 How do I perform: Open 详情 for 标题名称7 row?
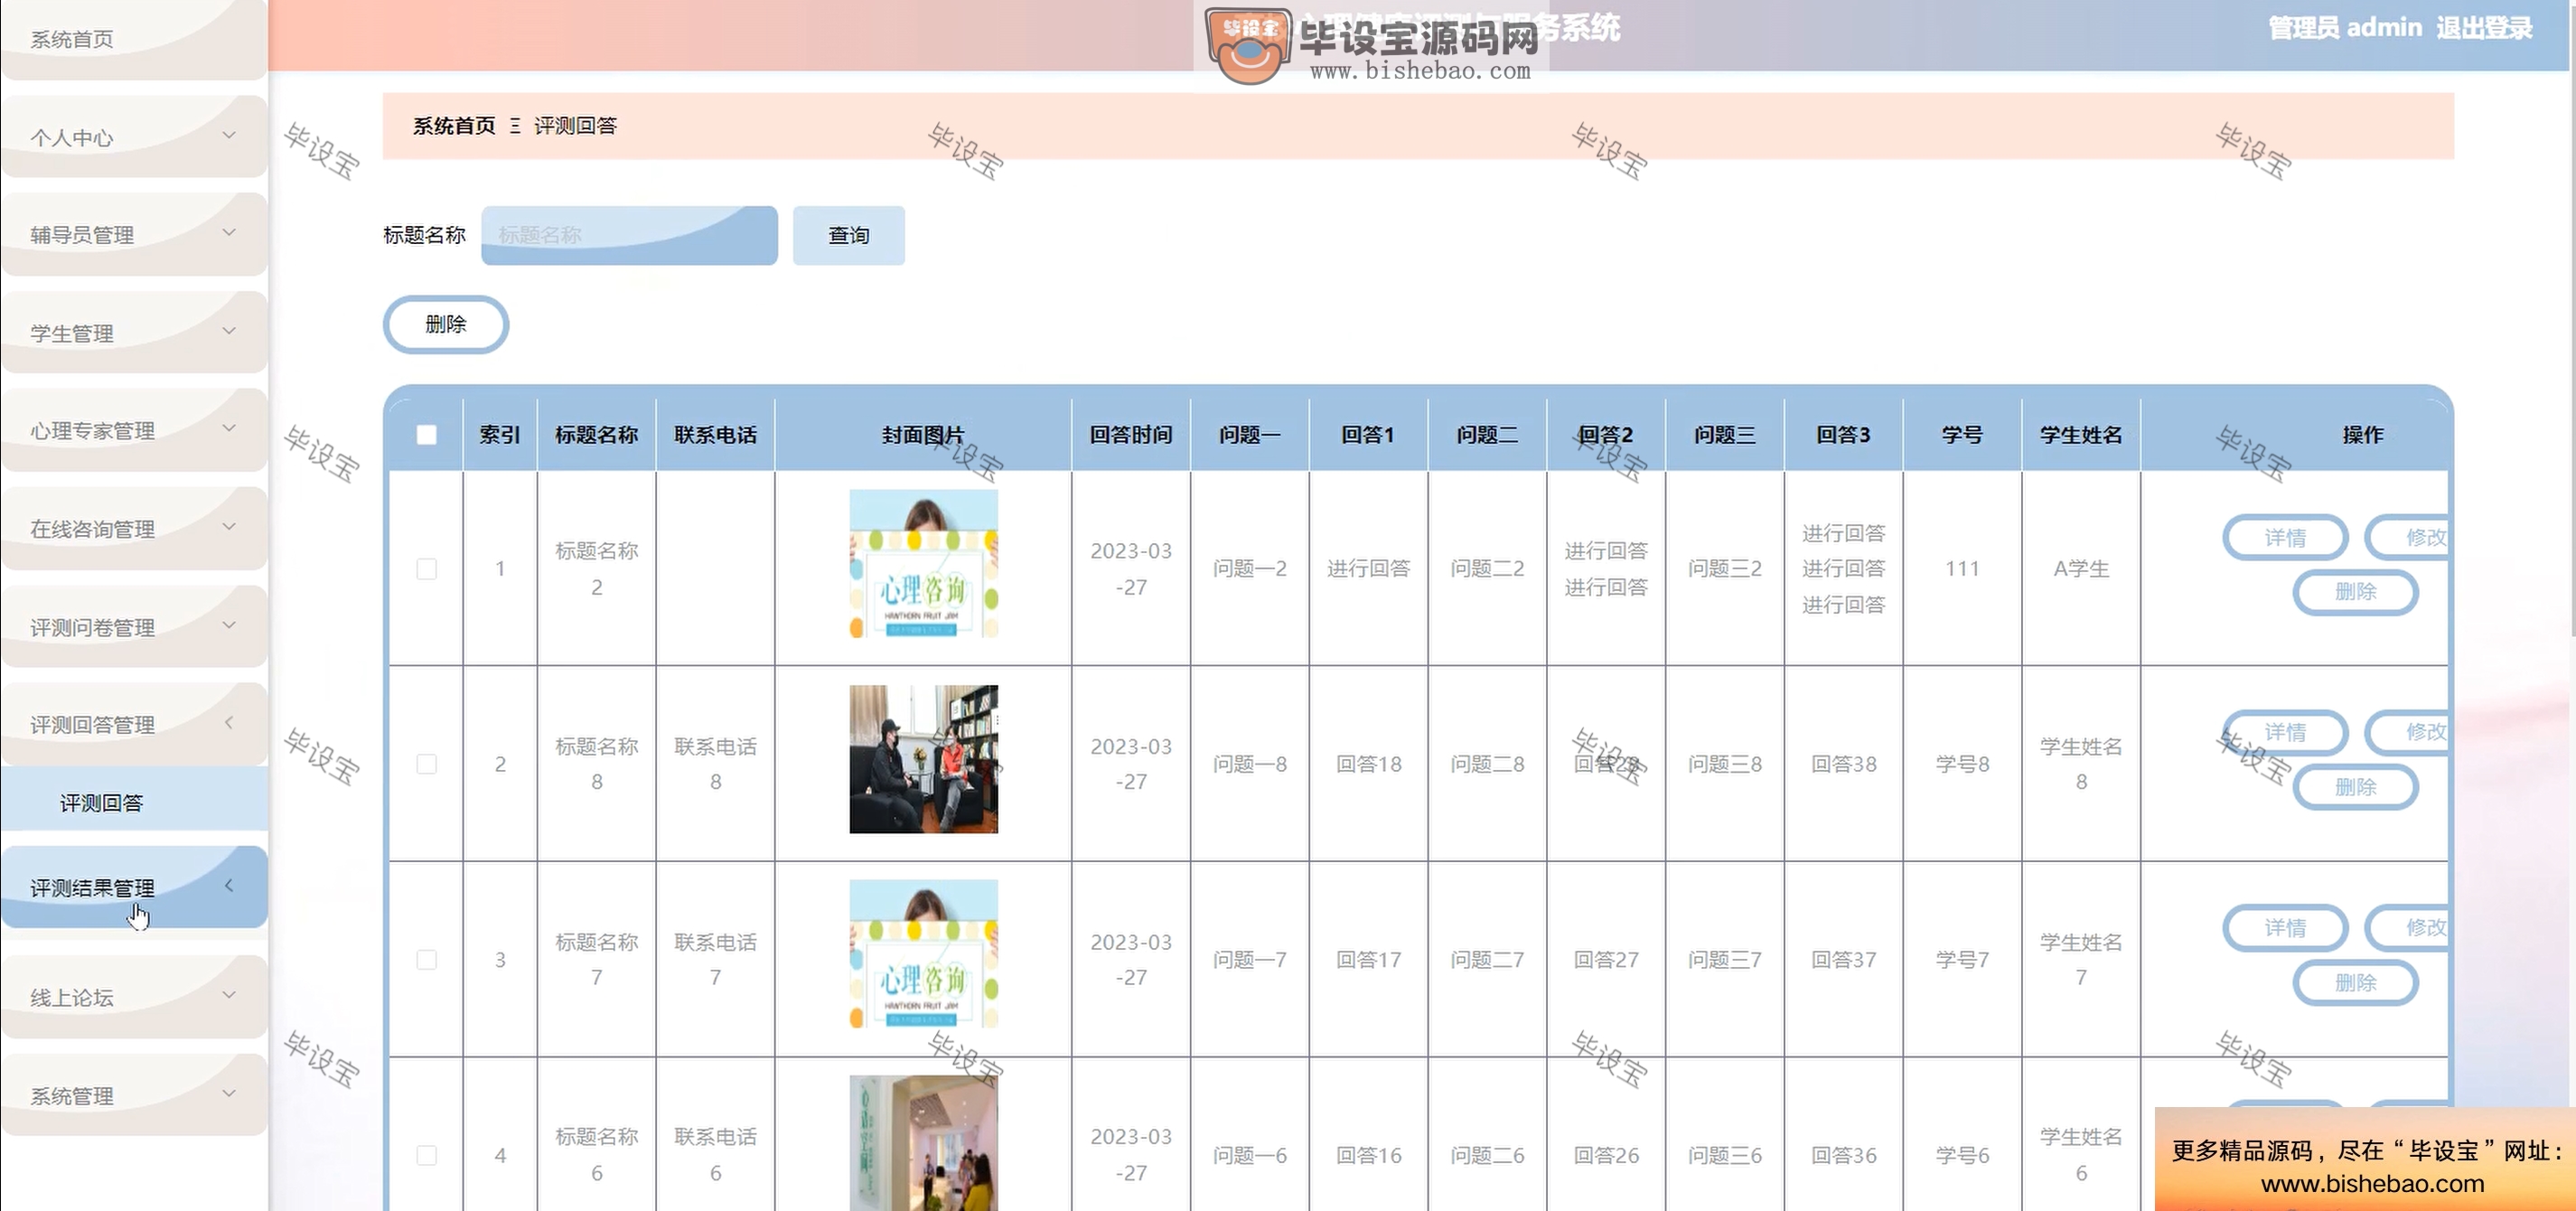[2285, 928]
